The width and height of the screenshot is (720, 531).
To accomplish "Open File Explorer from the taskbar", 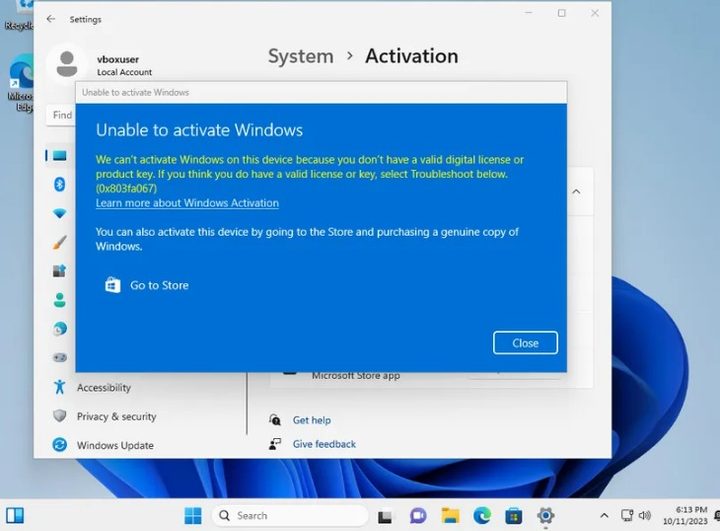I will click(x=450, y=516).
